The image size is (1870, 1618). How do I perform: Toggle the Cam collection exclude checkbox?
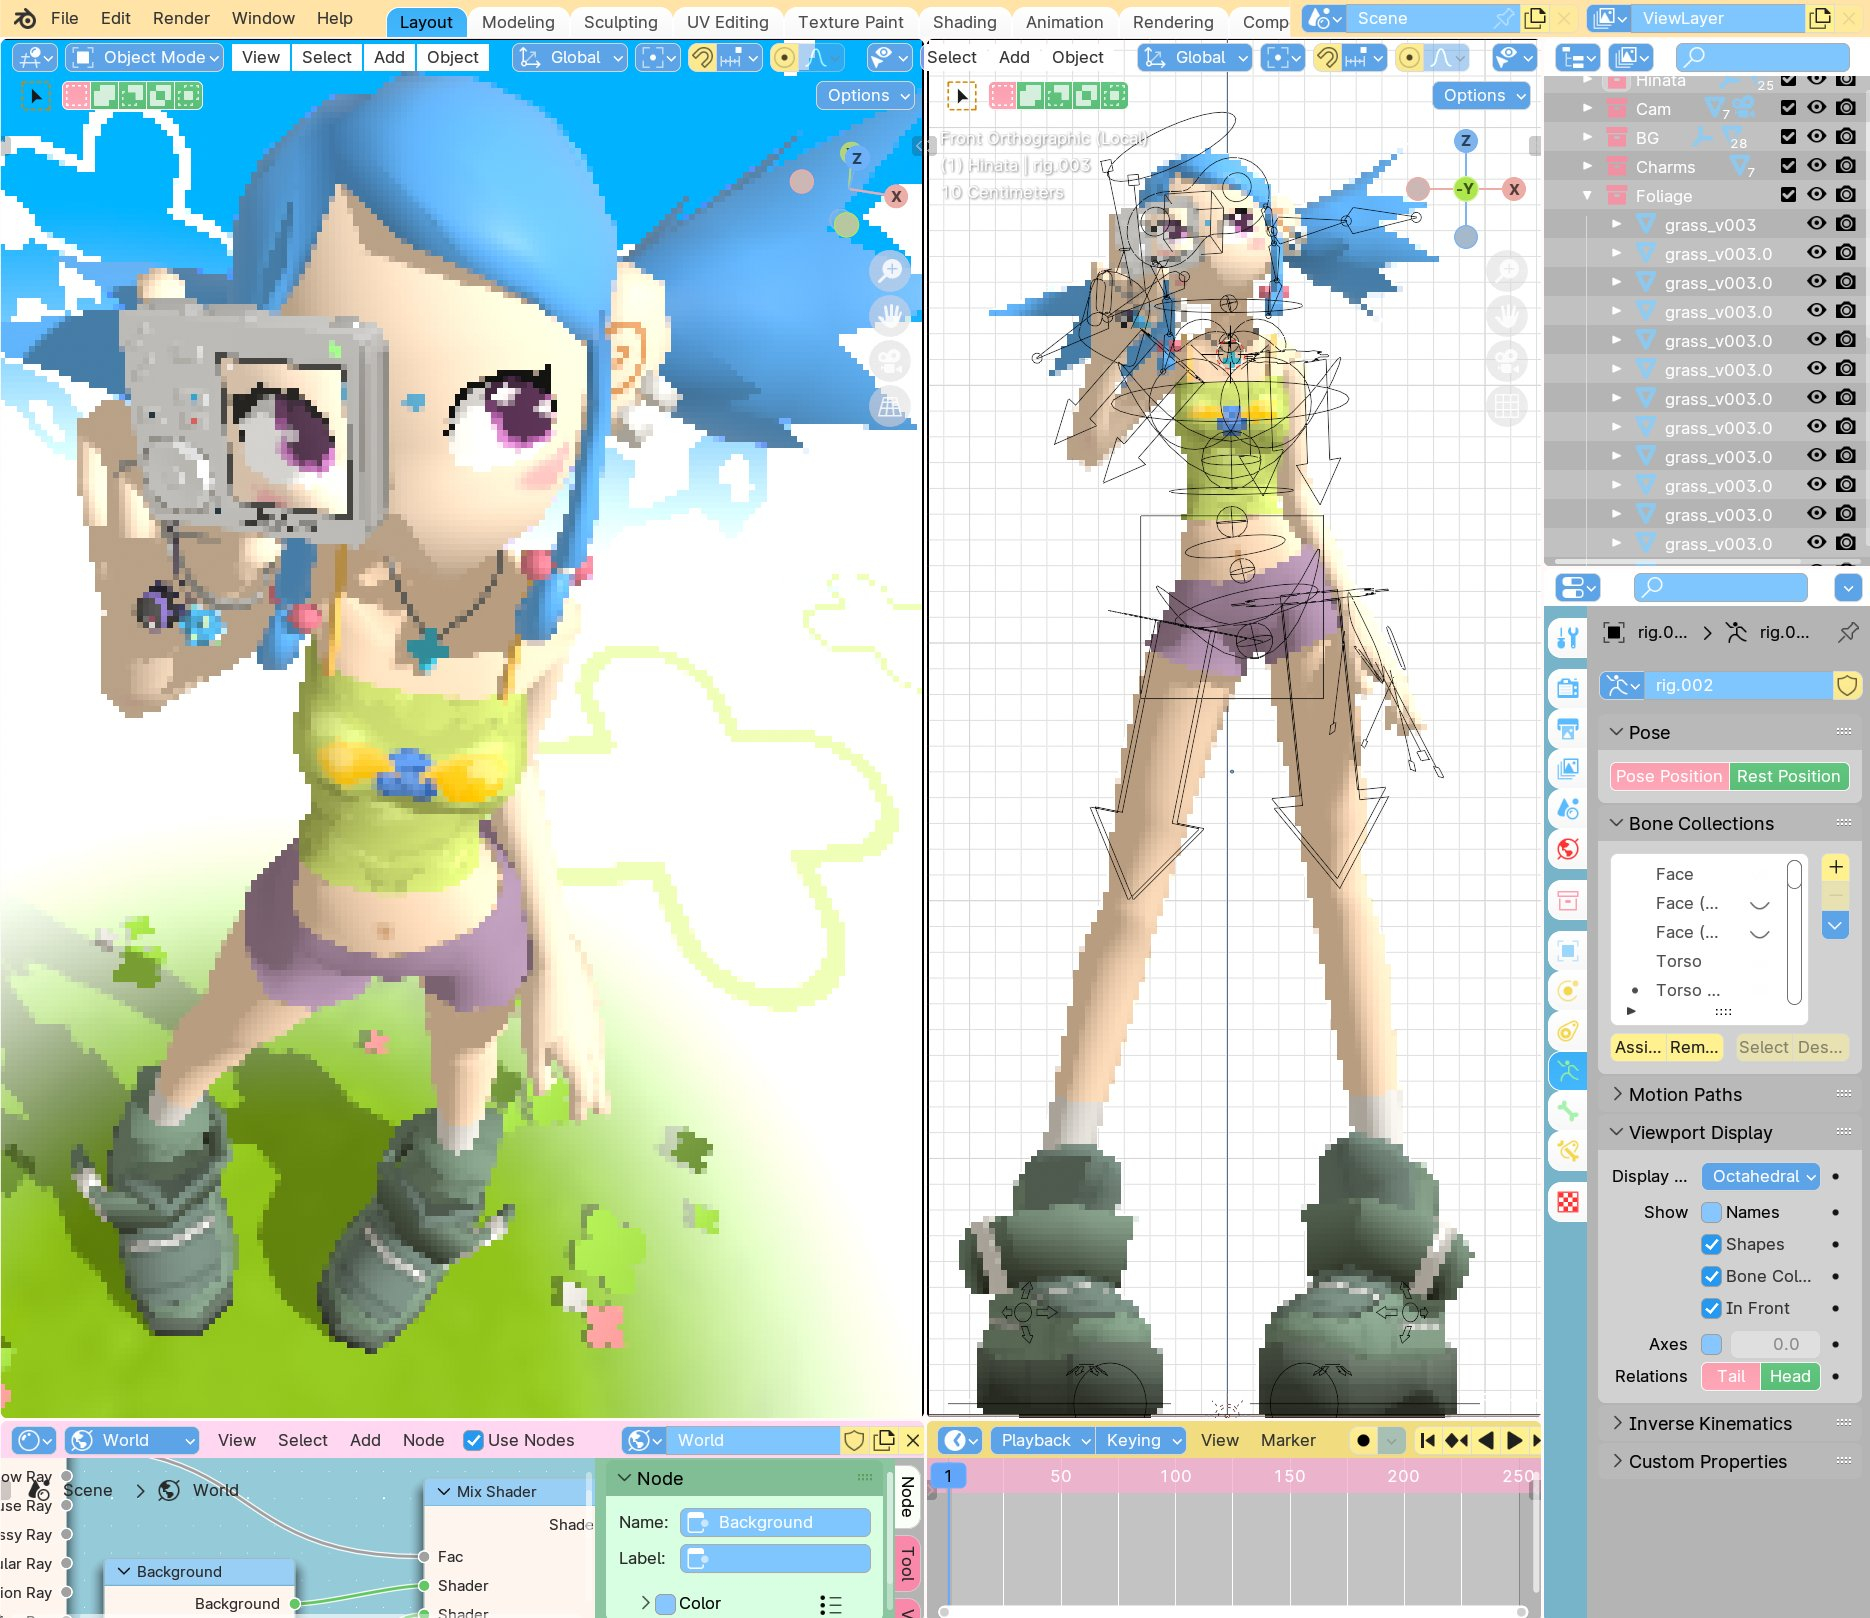pyautogui.click(x=1788, y=108)
